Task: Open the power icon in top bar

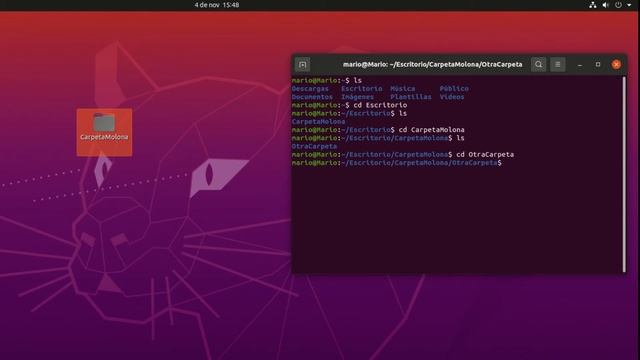Action: click(618, 5)
